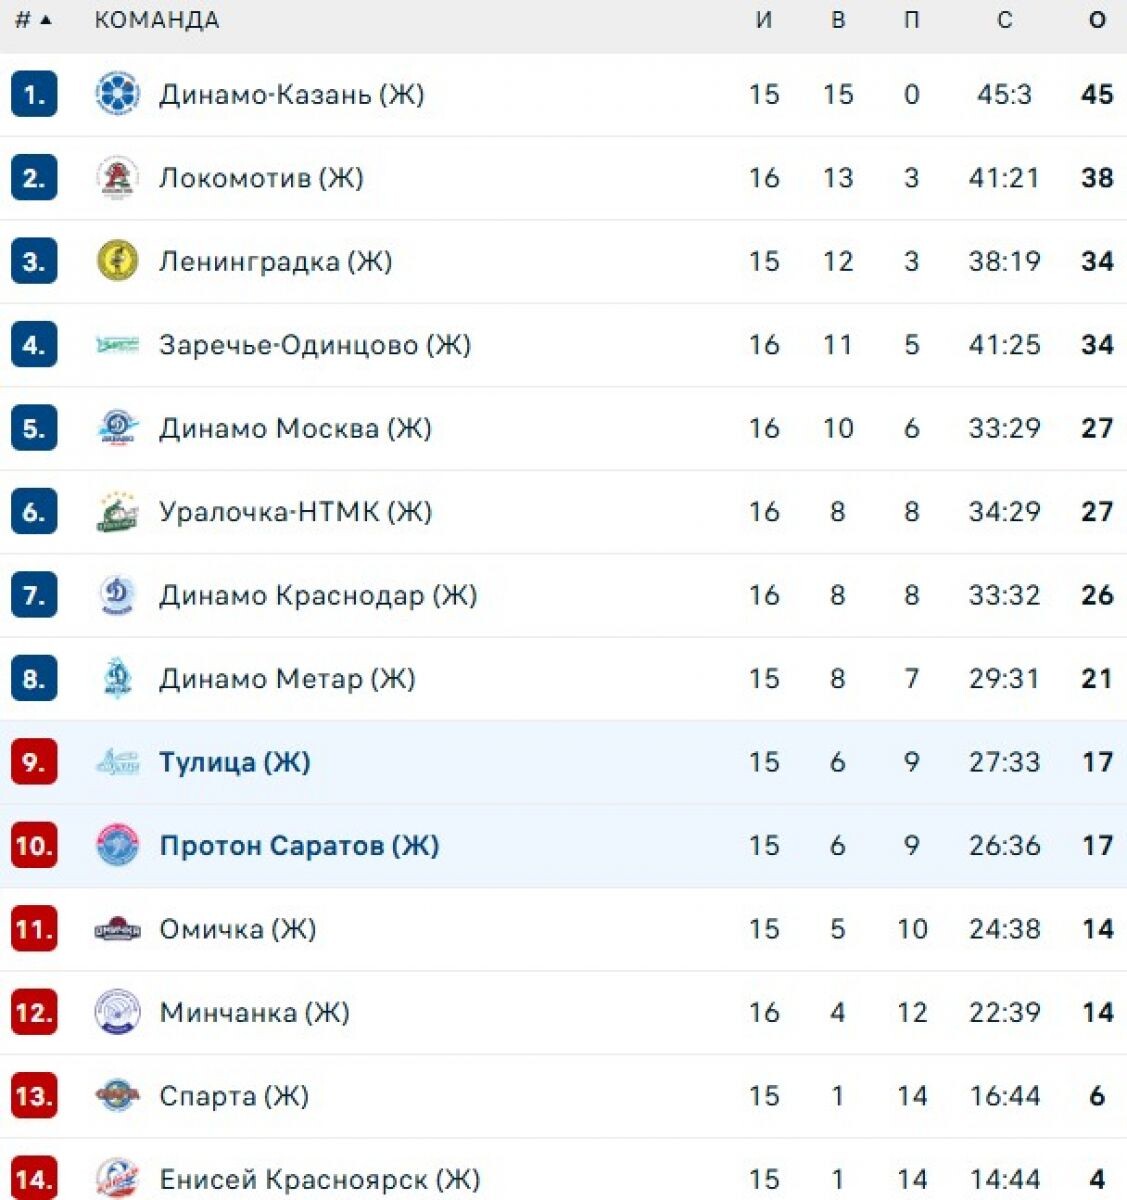Click the Заречье-Одинцово team logo

pyautogui.click(x=120, y=344)
